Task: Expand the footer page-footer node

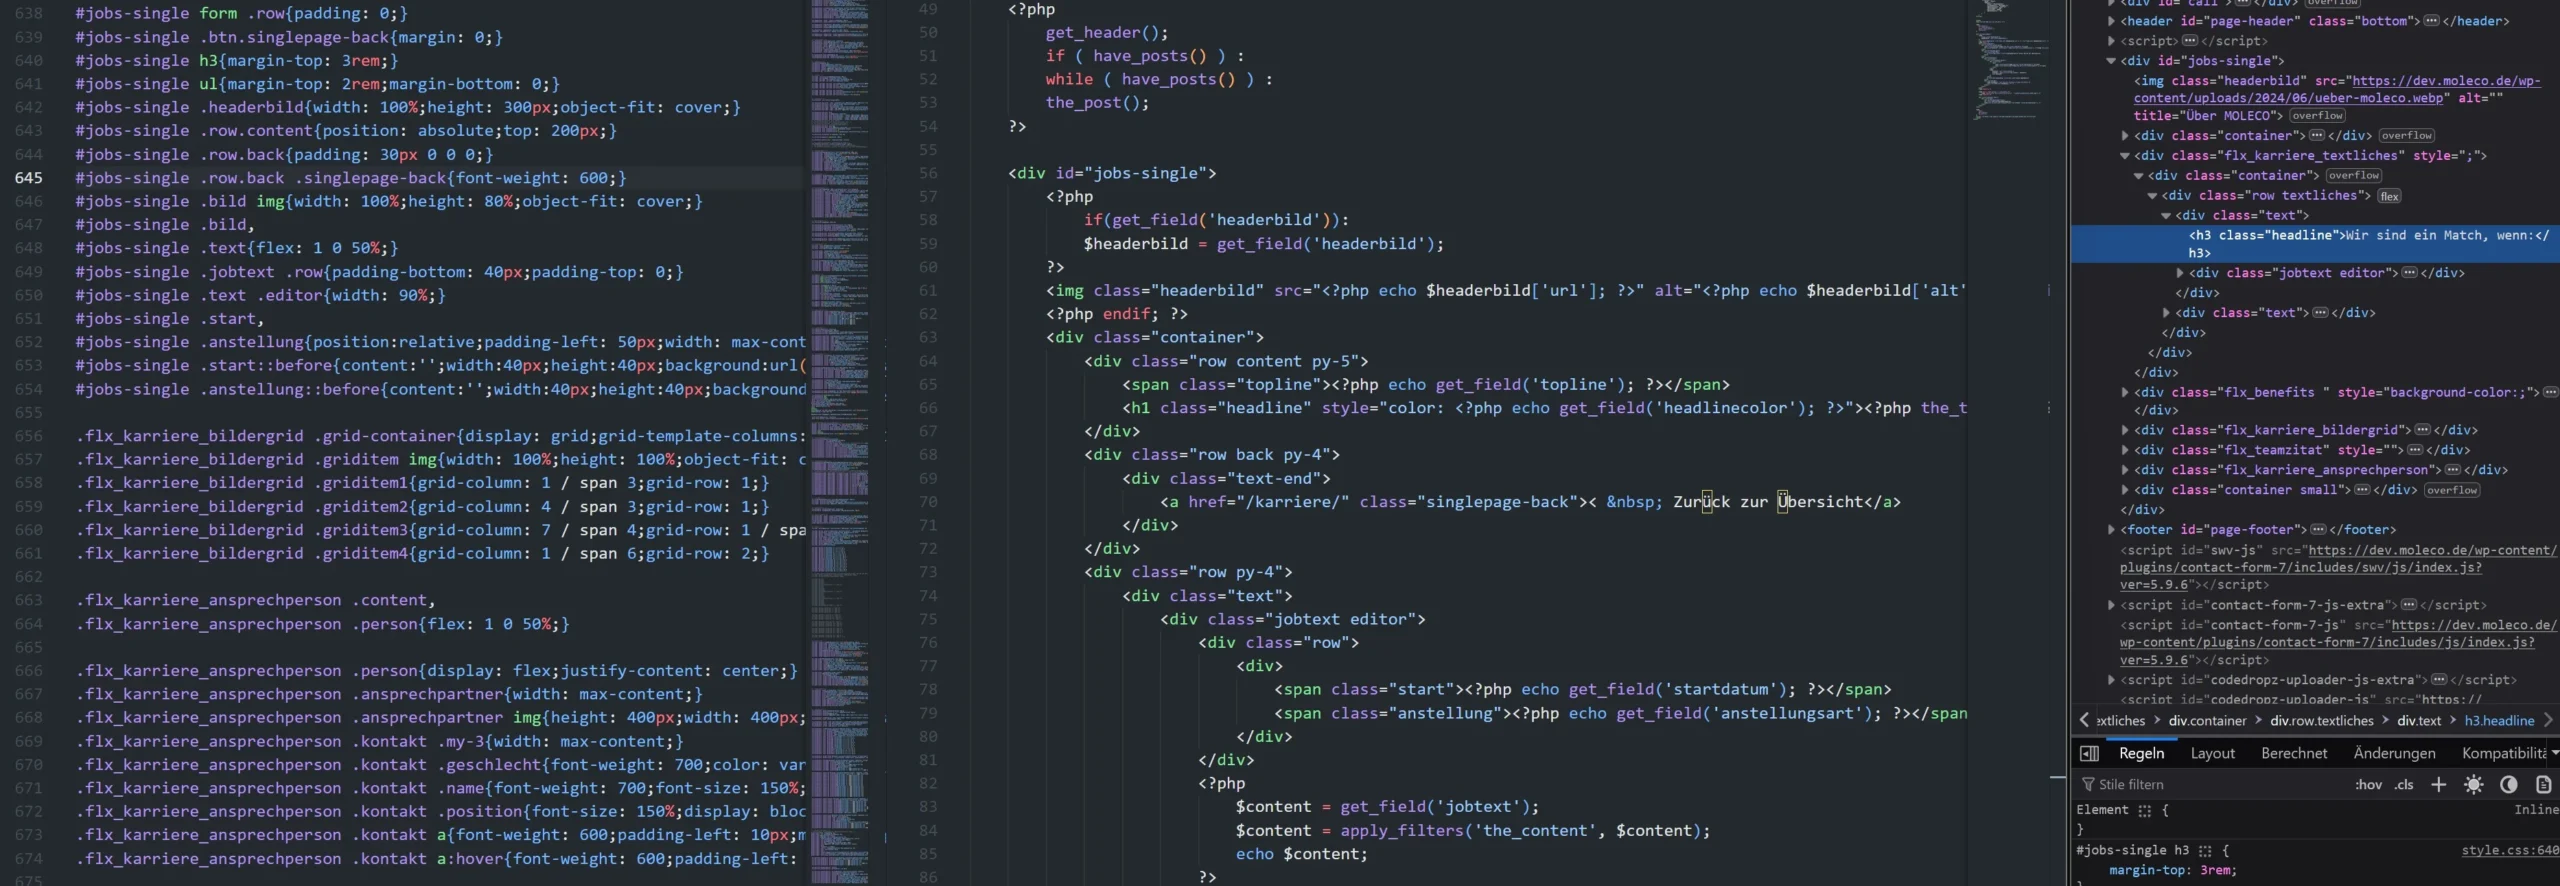Action: 2111,530
